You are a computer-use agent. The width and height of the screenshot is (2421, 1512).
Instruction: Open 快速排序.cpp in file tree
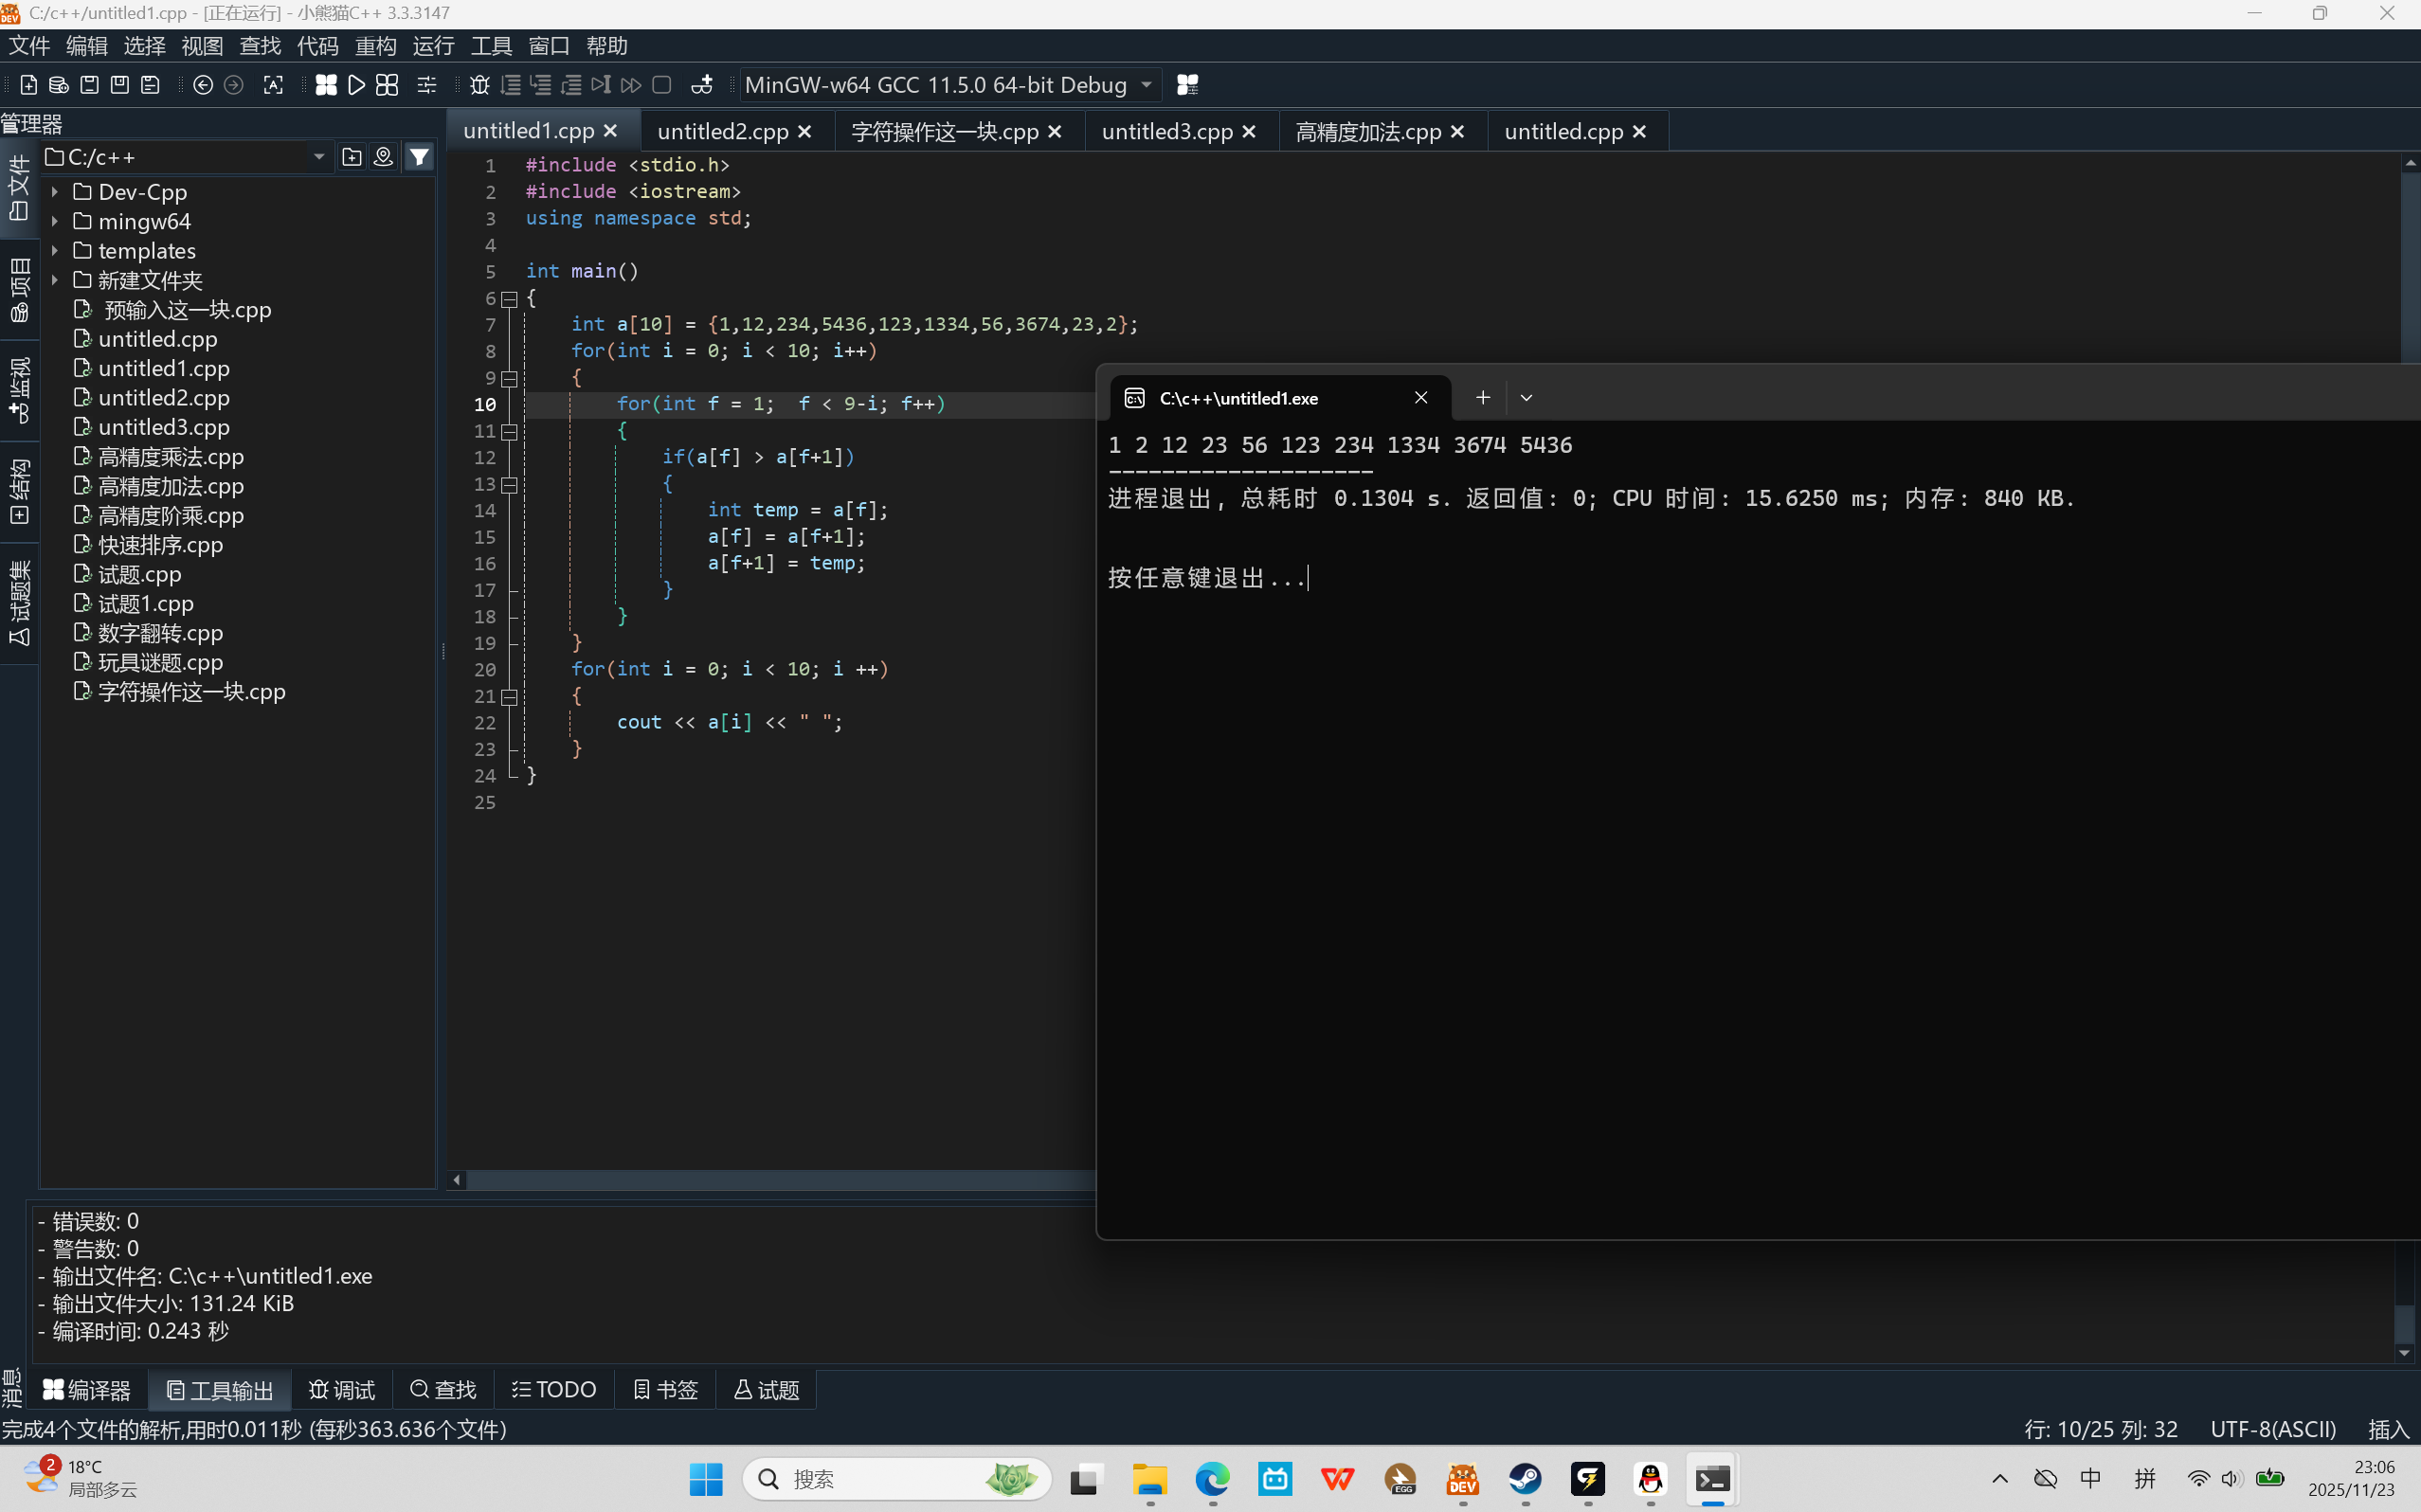pos(160,545)
